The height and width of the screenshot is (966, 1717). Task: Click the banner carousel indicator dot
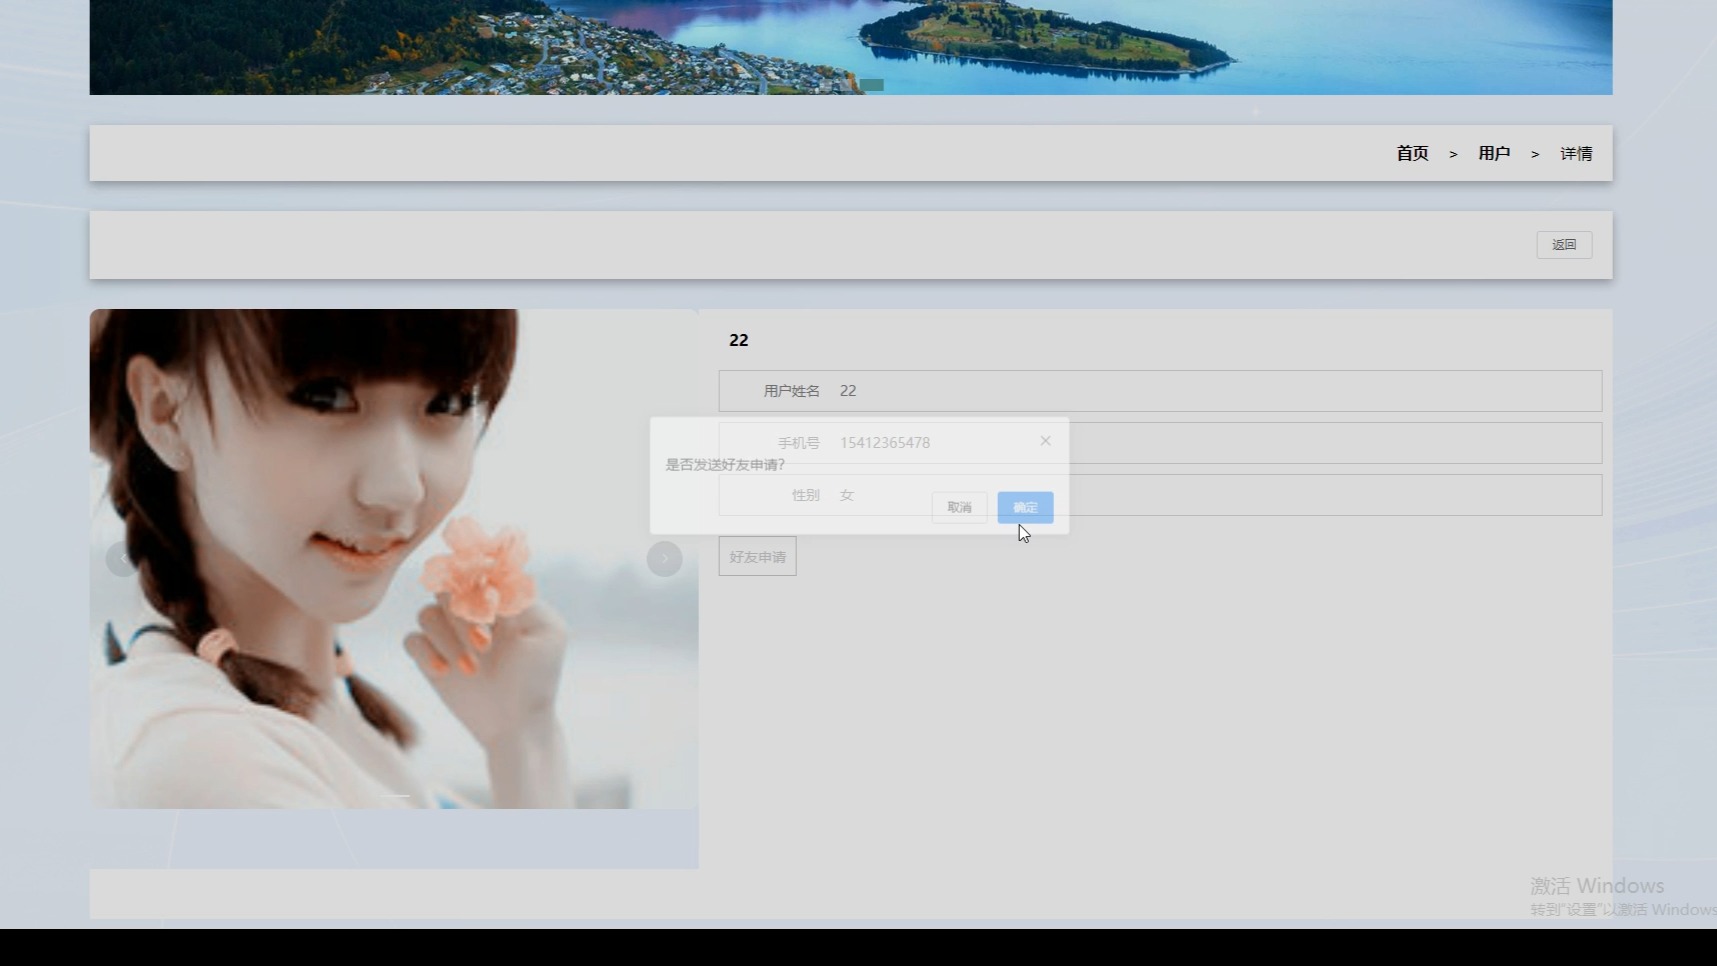click(x=872, y=85)
